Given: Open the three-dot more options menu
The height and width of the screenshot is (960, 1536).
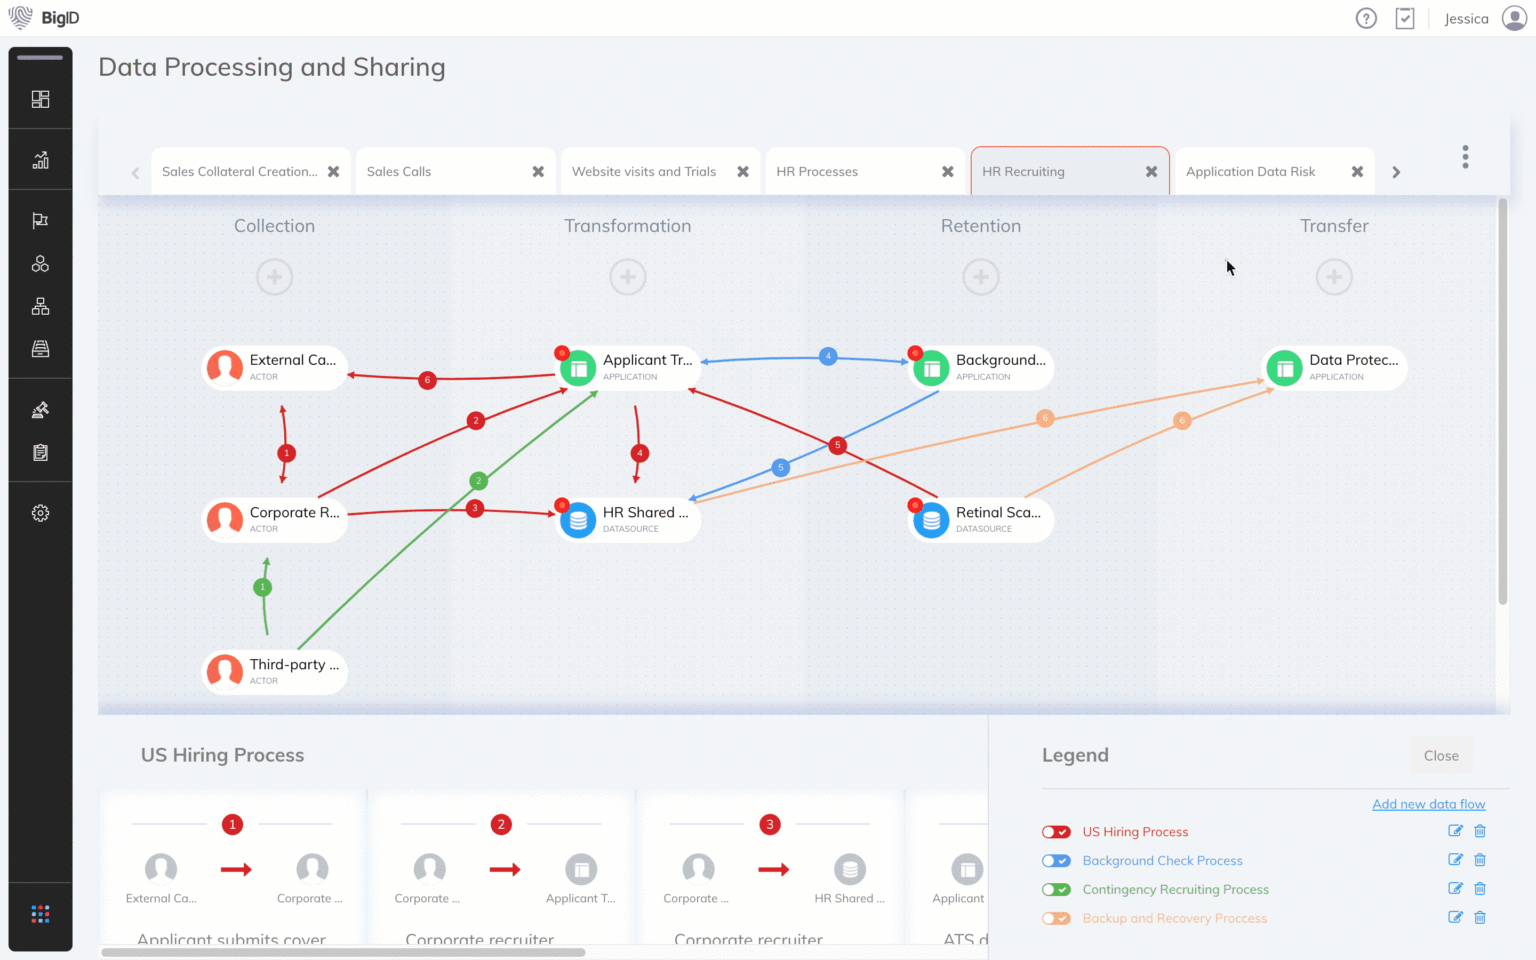Looking at the screenshot, I should pyautogui.click(x=1465, y=157).
